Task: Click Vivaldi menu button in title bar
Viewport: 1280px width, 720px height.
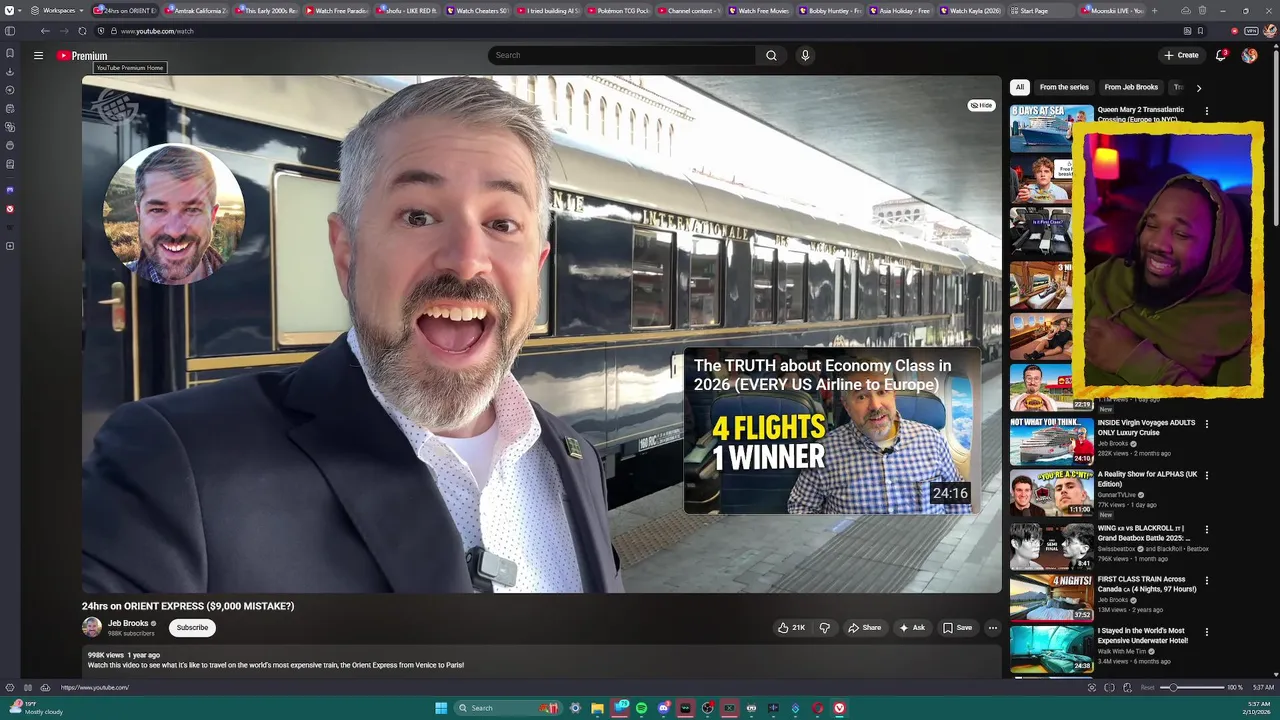Action: (8, 10)
